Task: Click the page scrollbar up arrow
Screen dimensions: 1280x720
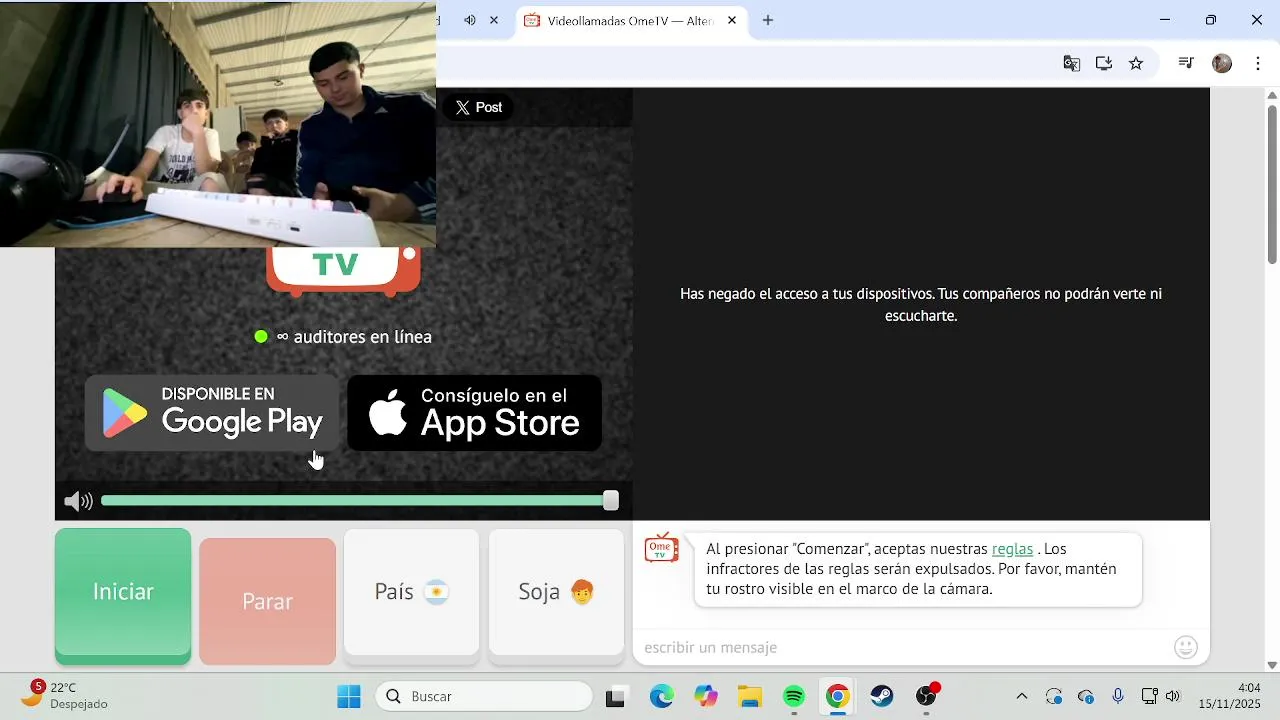Action: (1272, 95)
